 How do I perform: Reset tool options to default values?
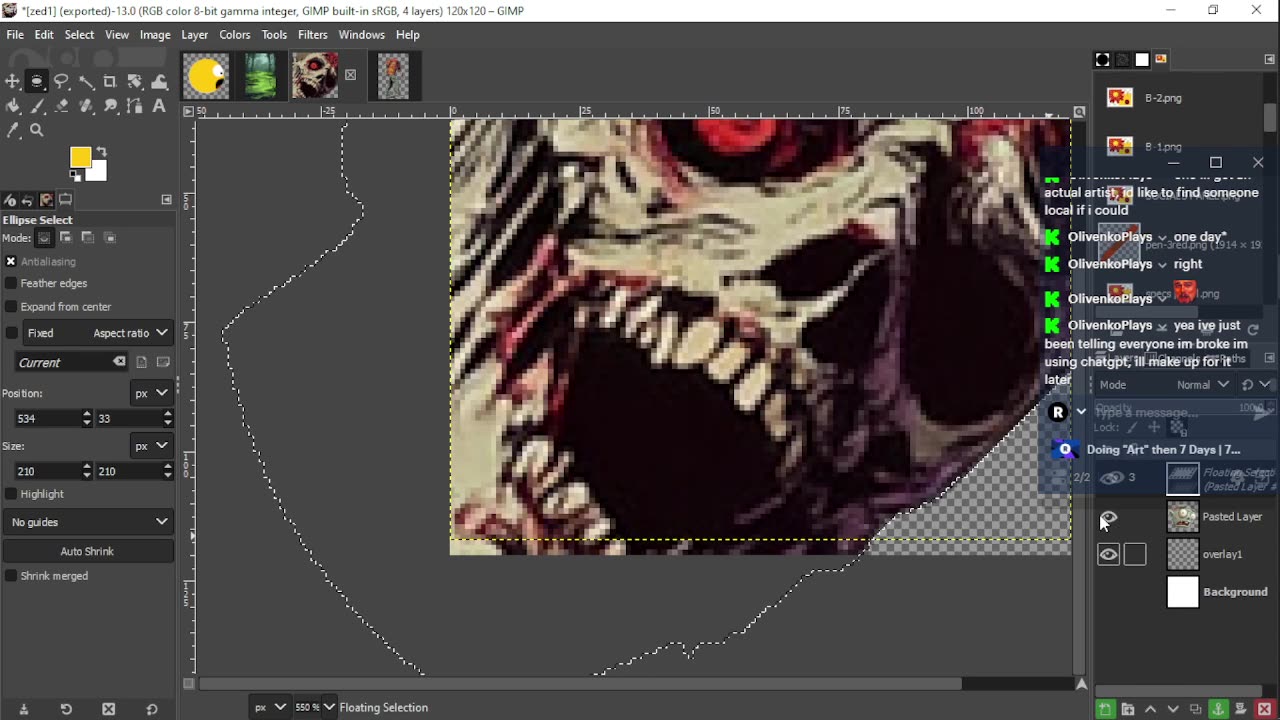152,709
